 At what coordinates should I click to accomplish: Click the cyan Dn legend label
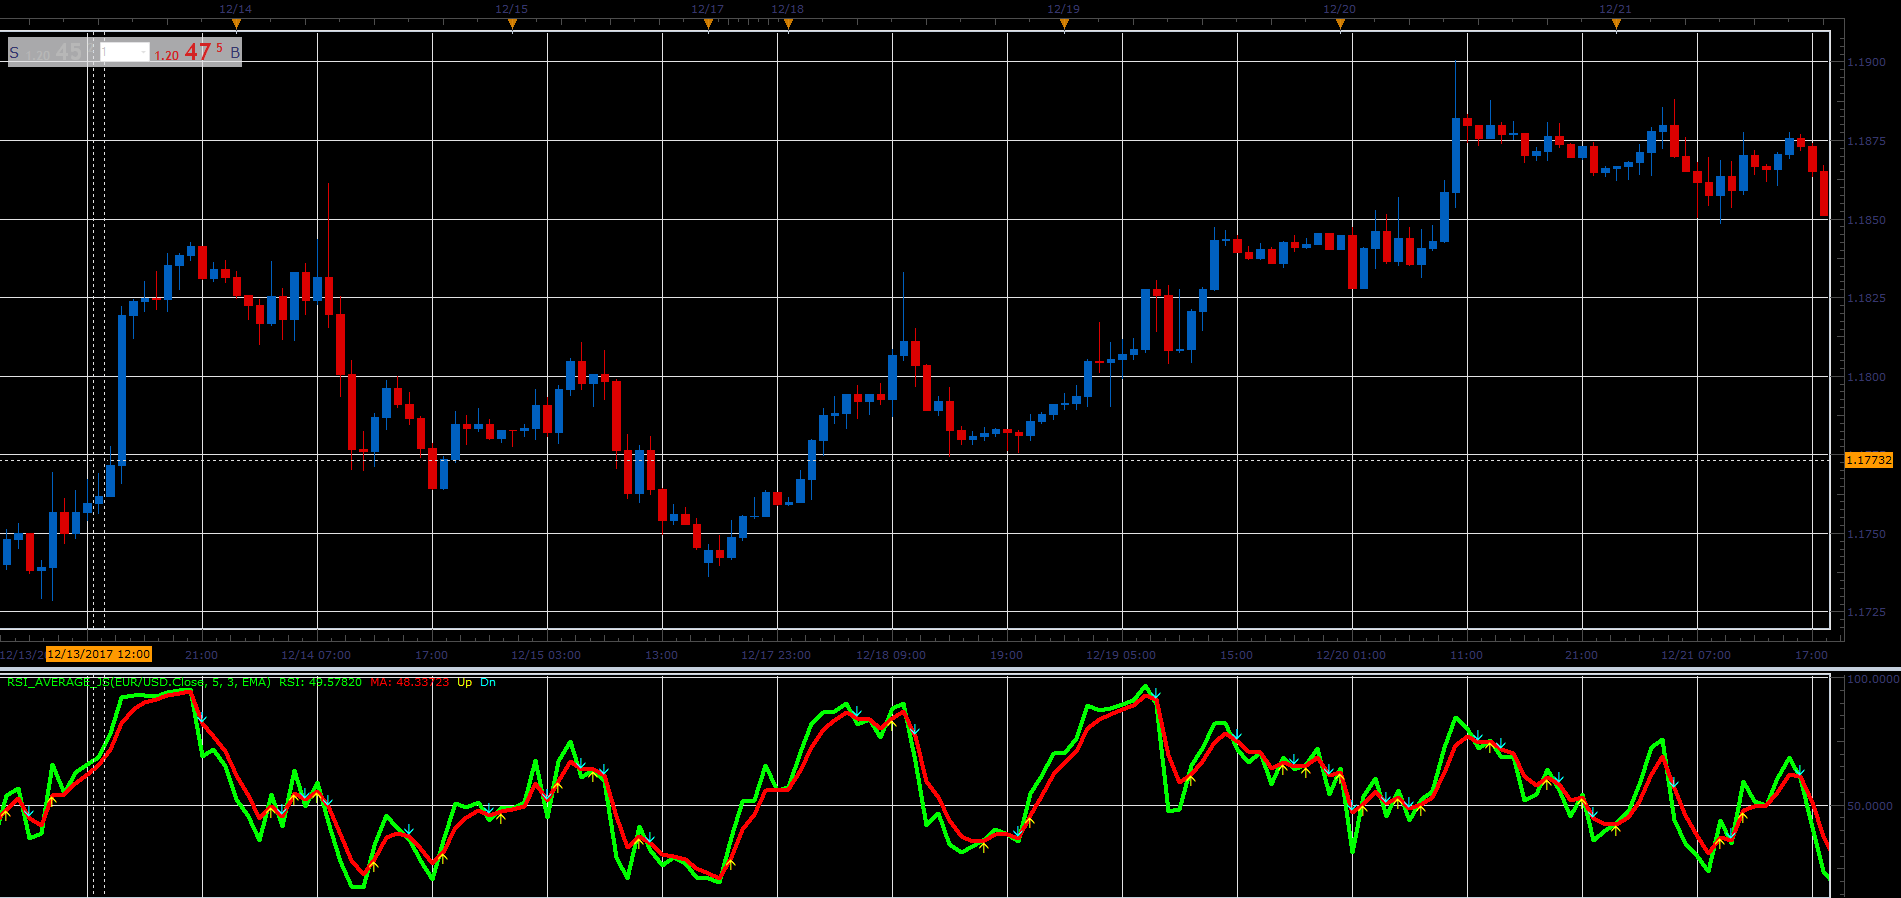[x=488, y=682]
